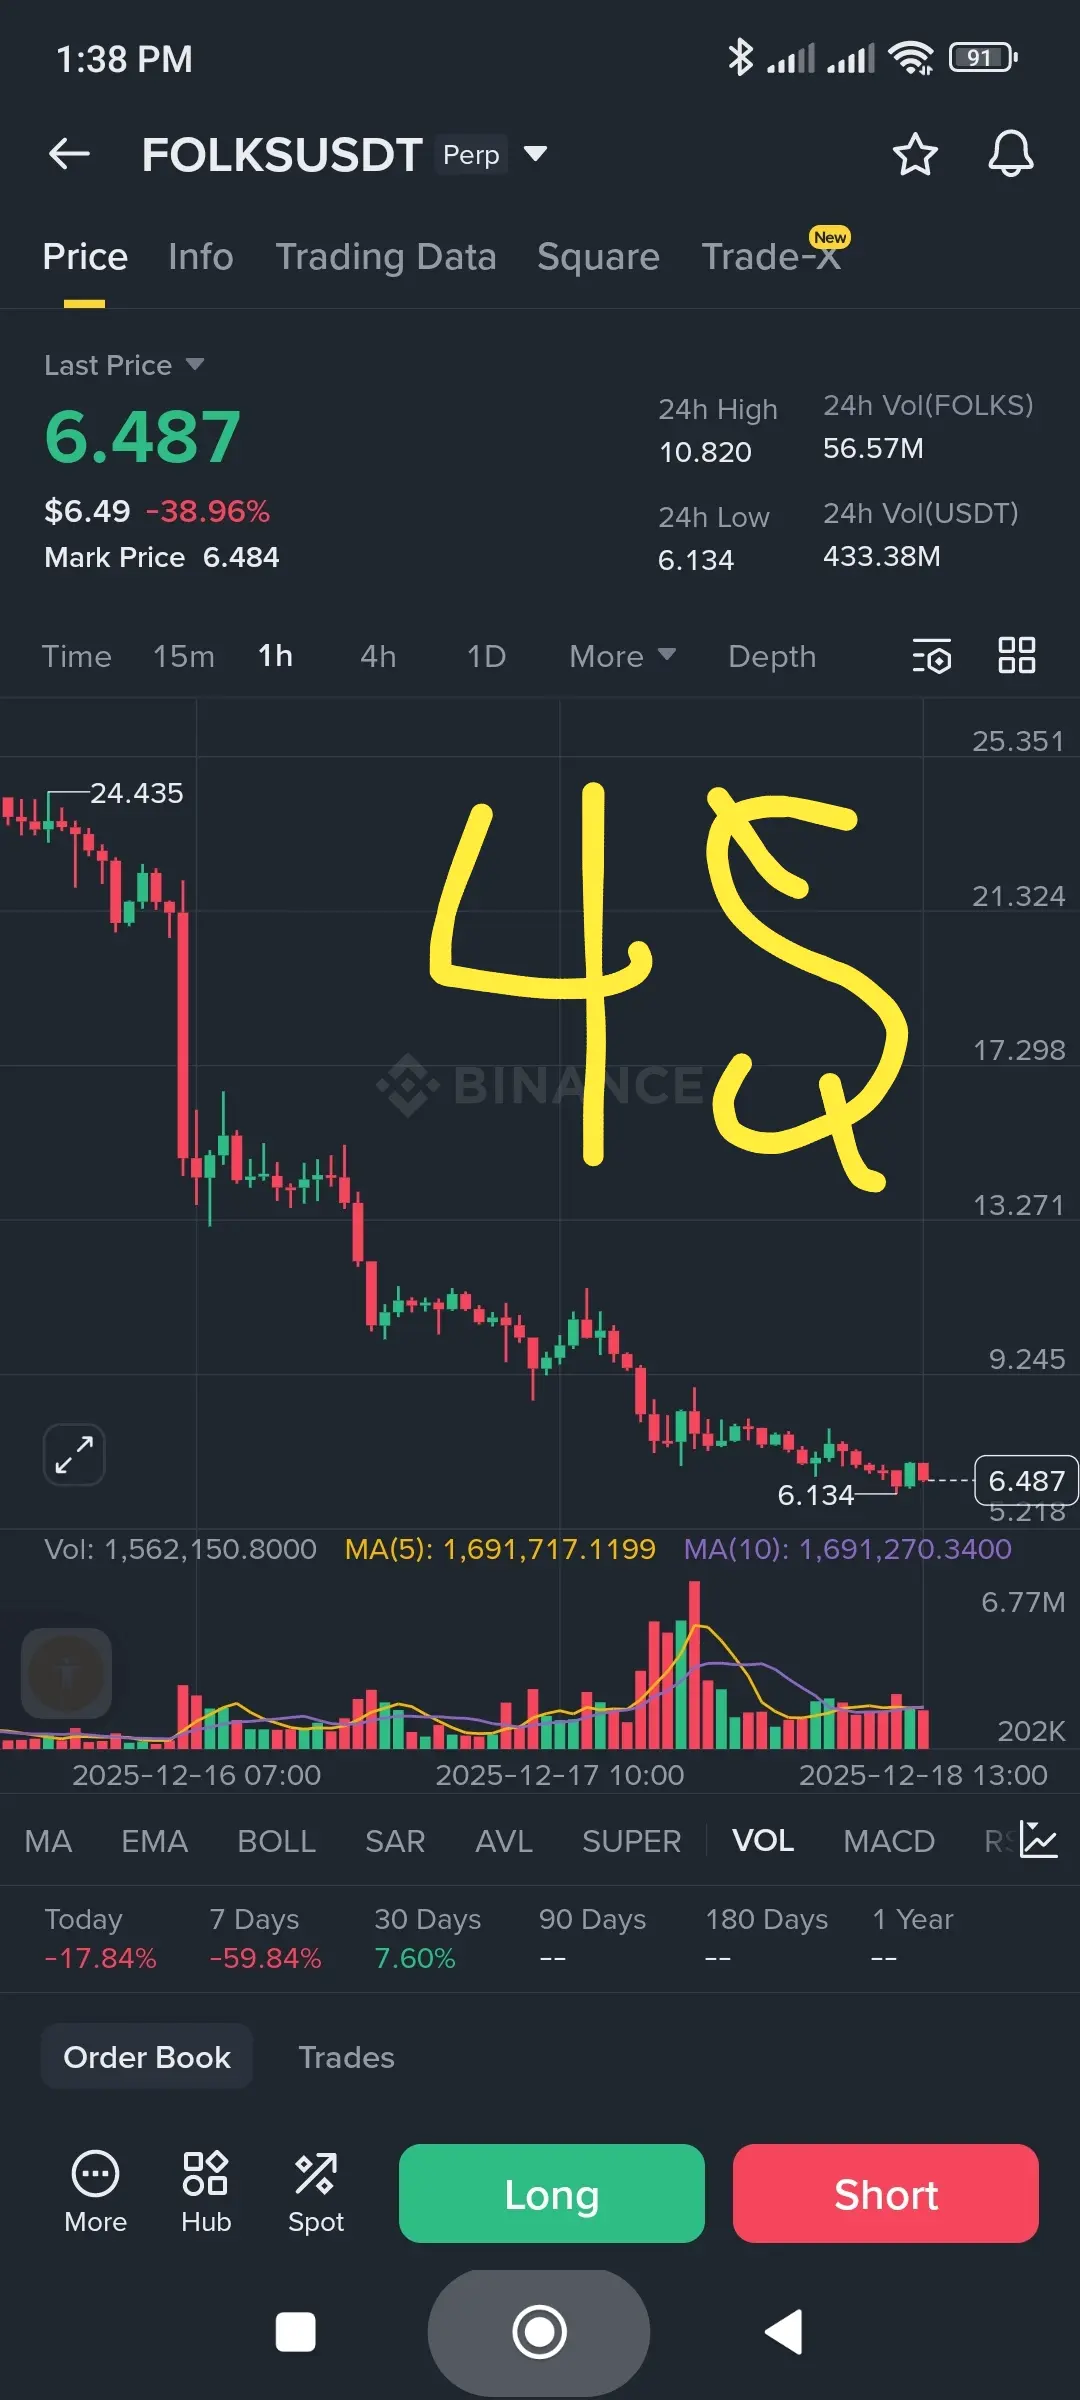Viewport: 1080px width, 2400px height.
Task: Toggle the VOL indicator
Action: click(763, 1840)
